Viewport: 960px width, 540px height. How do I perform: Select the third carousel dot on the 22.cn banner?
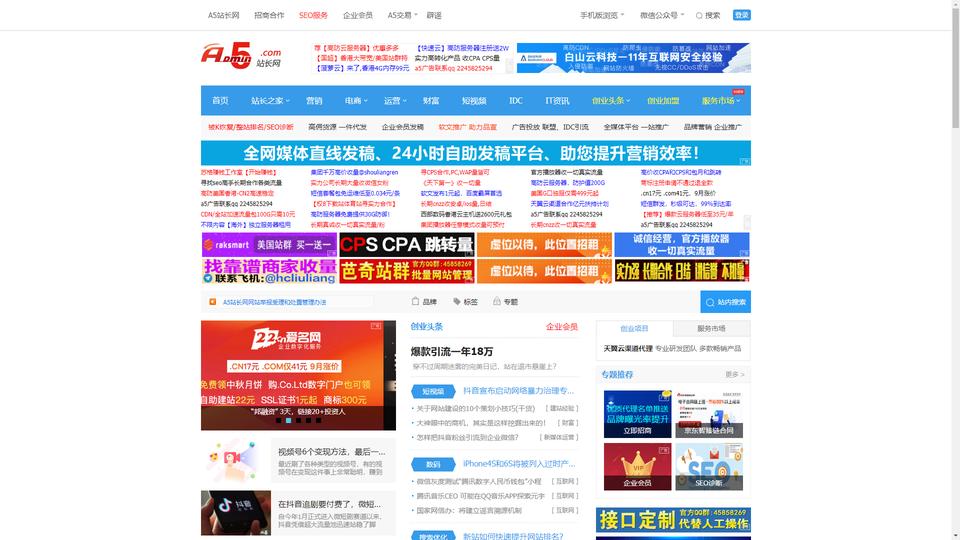pyautogui.click(x=298, y=421)
